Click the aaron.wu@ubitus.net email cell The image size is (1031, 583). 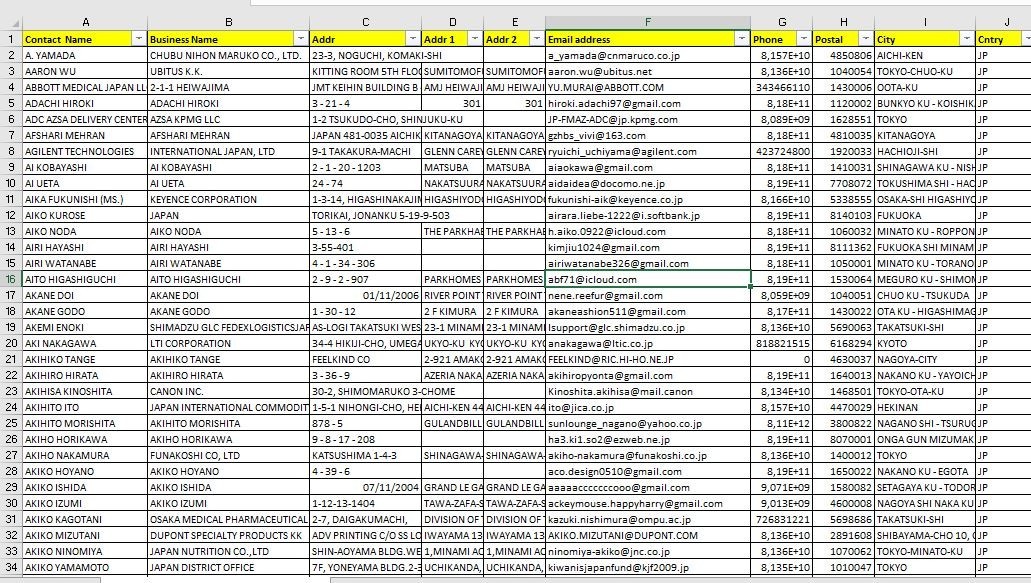click(648, 72)
